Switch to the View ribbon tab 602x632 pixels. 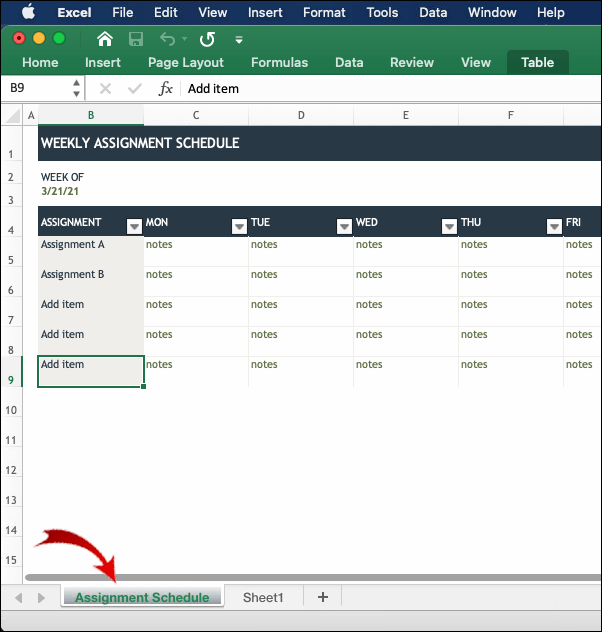coord(476,62)
